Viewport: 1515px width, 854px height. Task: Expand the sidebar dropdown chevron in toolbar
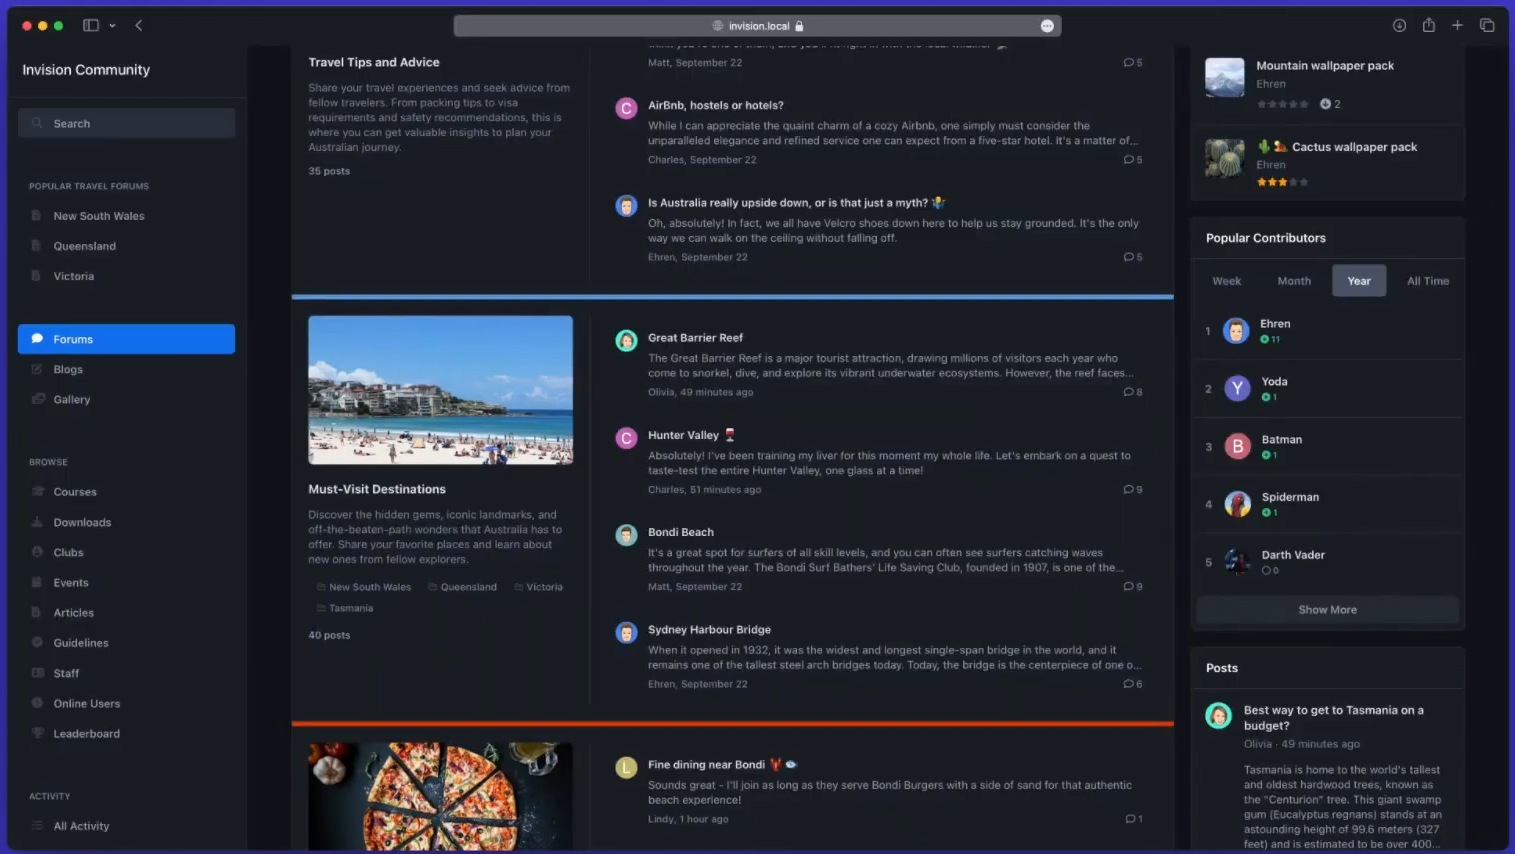coord(112,26)
